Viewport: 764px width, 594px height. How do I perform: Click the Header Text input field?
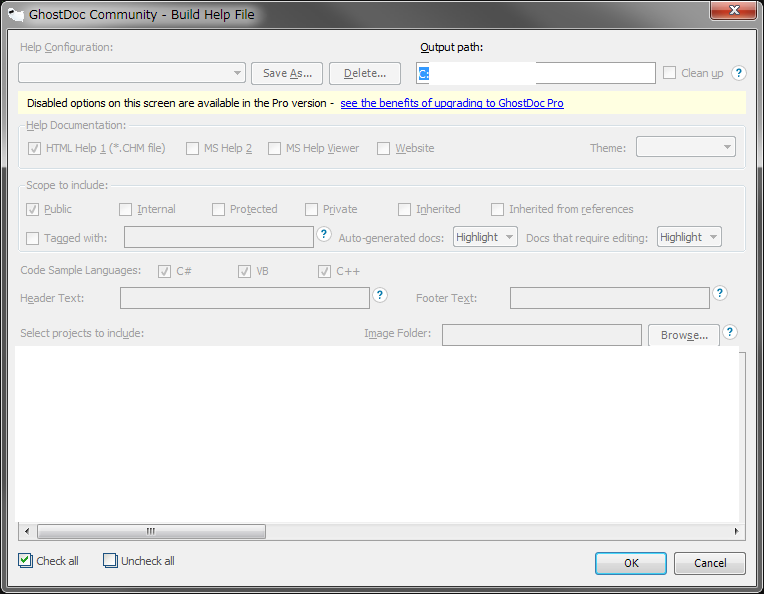pos(245,298)
